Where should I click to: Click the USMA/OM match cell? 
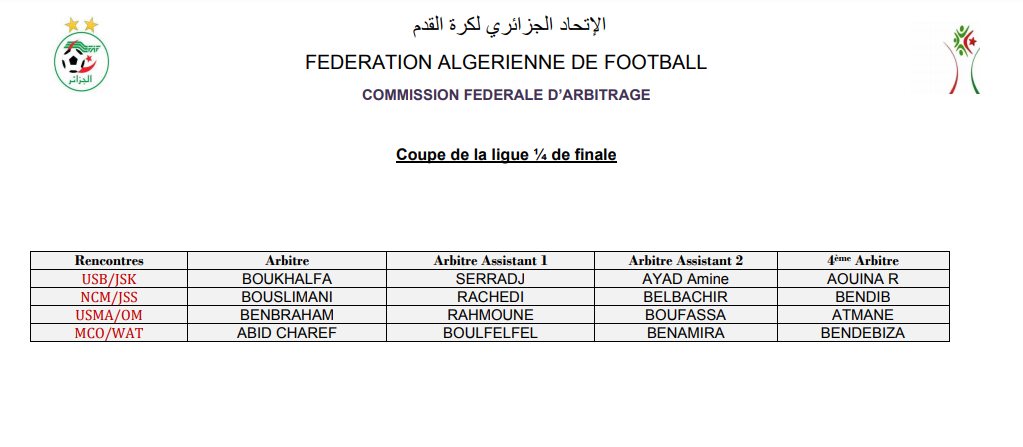(109, 315)
